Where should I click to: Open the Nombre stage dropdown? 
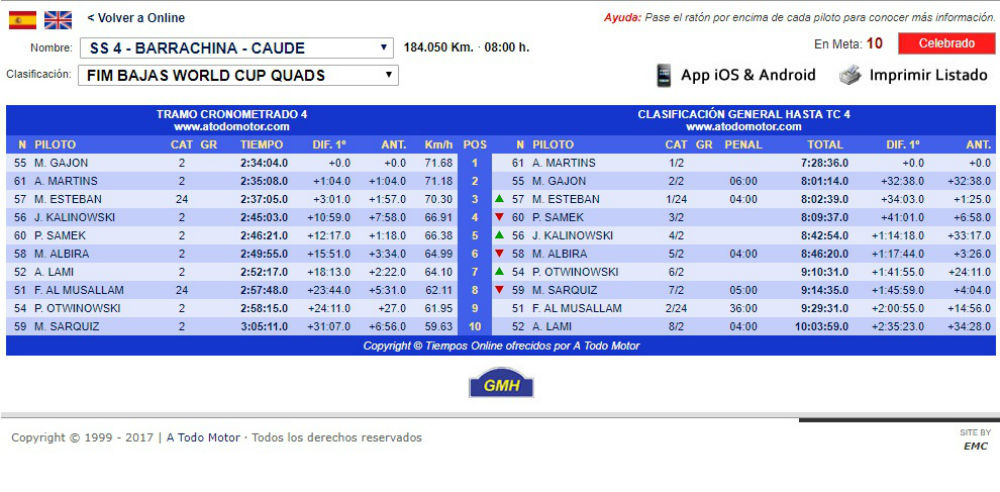238,48
